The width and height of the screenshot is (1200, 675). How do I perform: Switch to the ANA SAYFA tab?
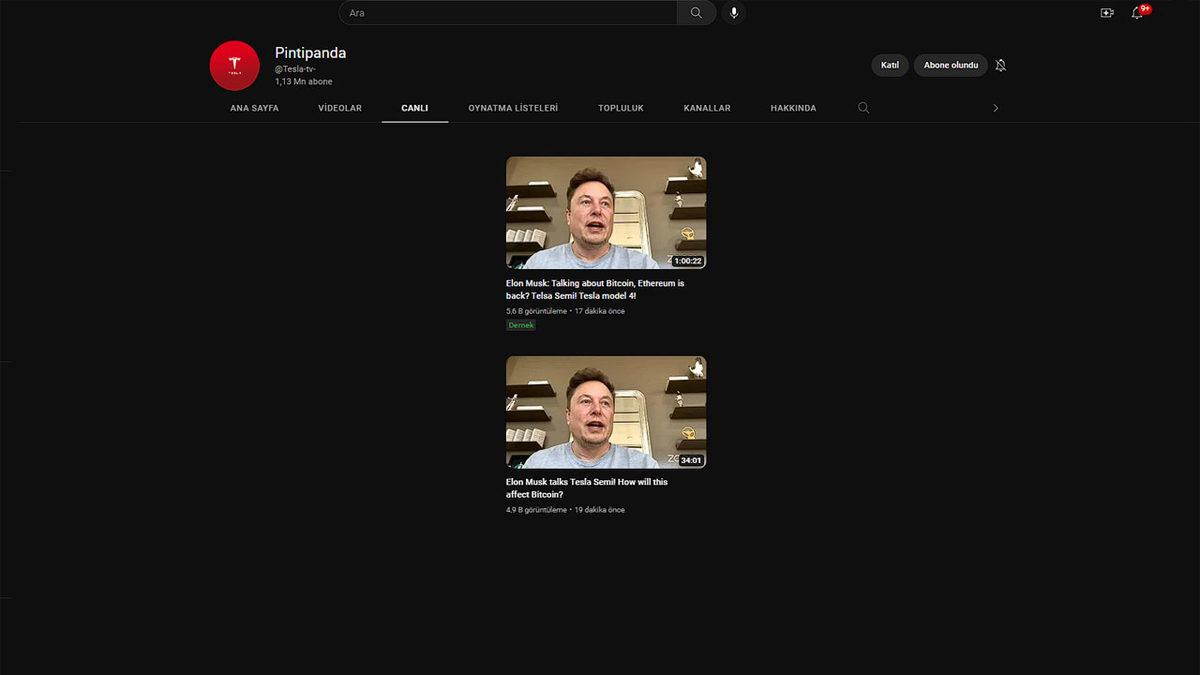click(x=253, y=107)
